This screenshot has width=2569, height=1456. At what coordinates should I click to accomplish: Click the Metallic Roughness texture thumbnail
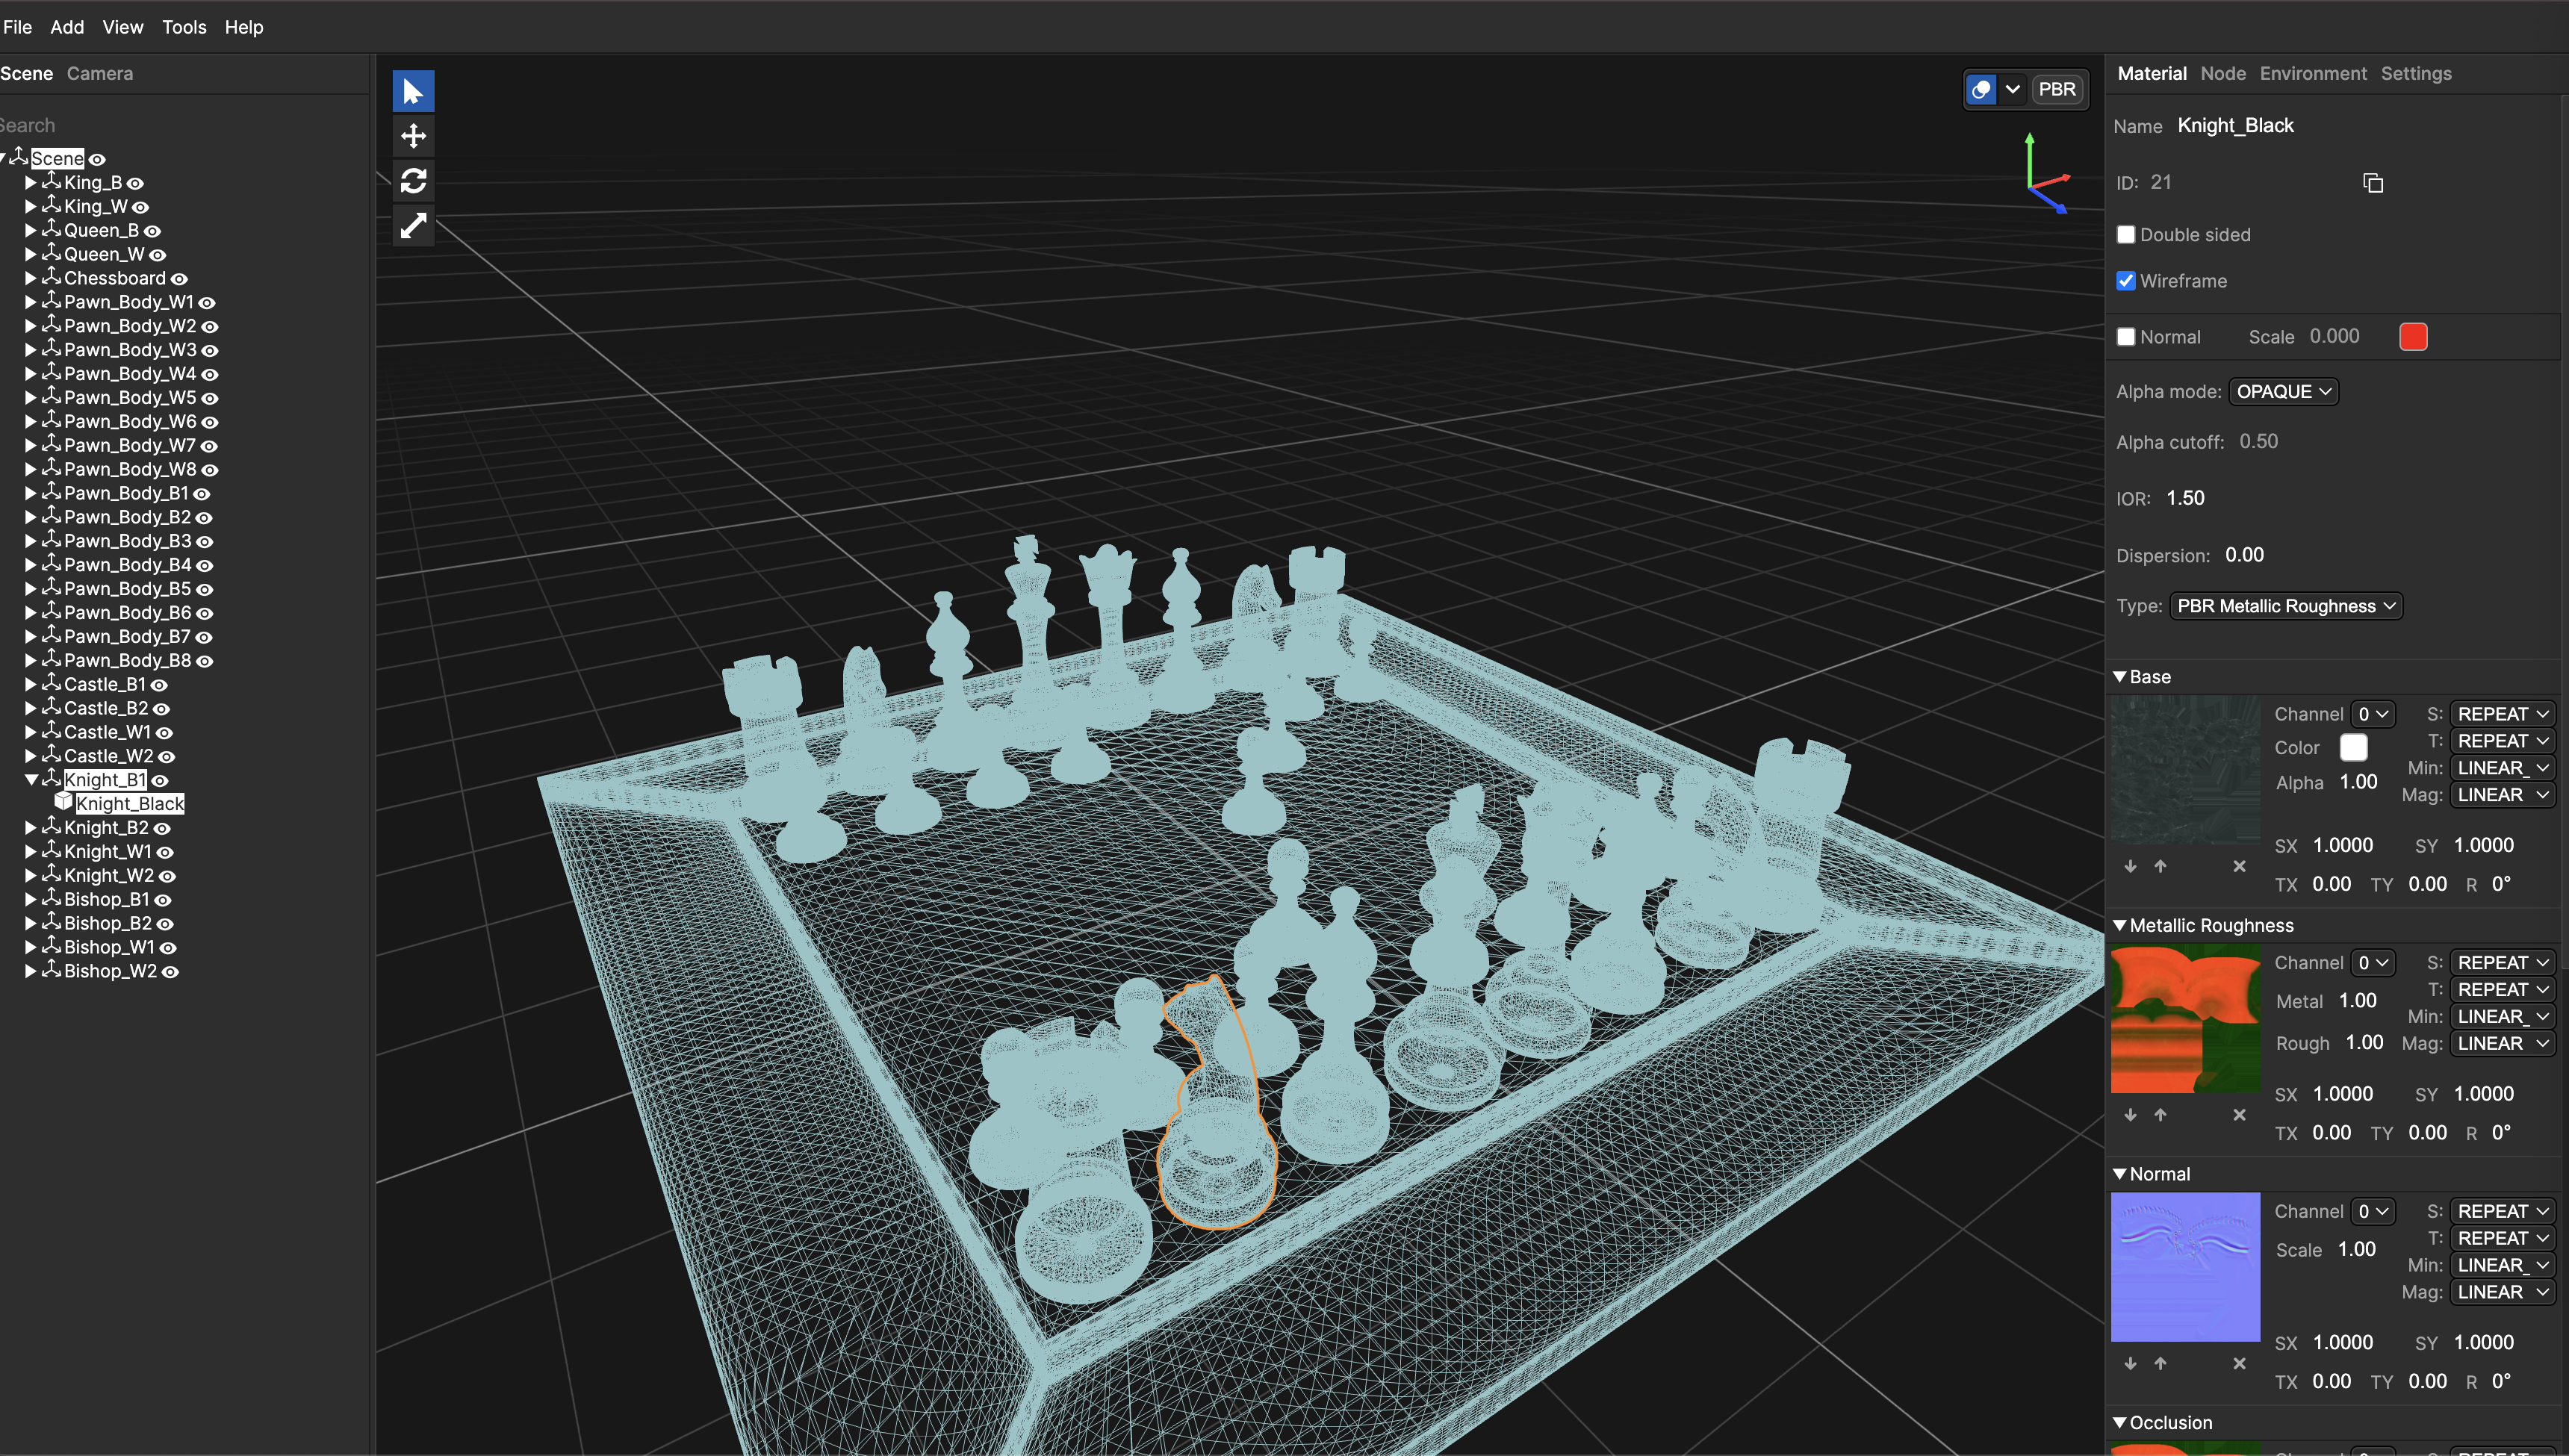click(2185, 1019)
